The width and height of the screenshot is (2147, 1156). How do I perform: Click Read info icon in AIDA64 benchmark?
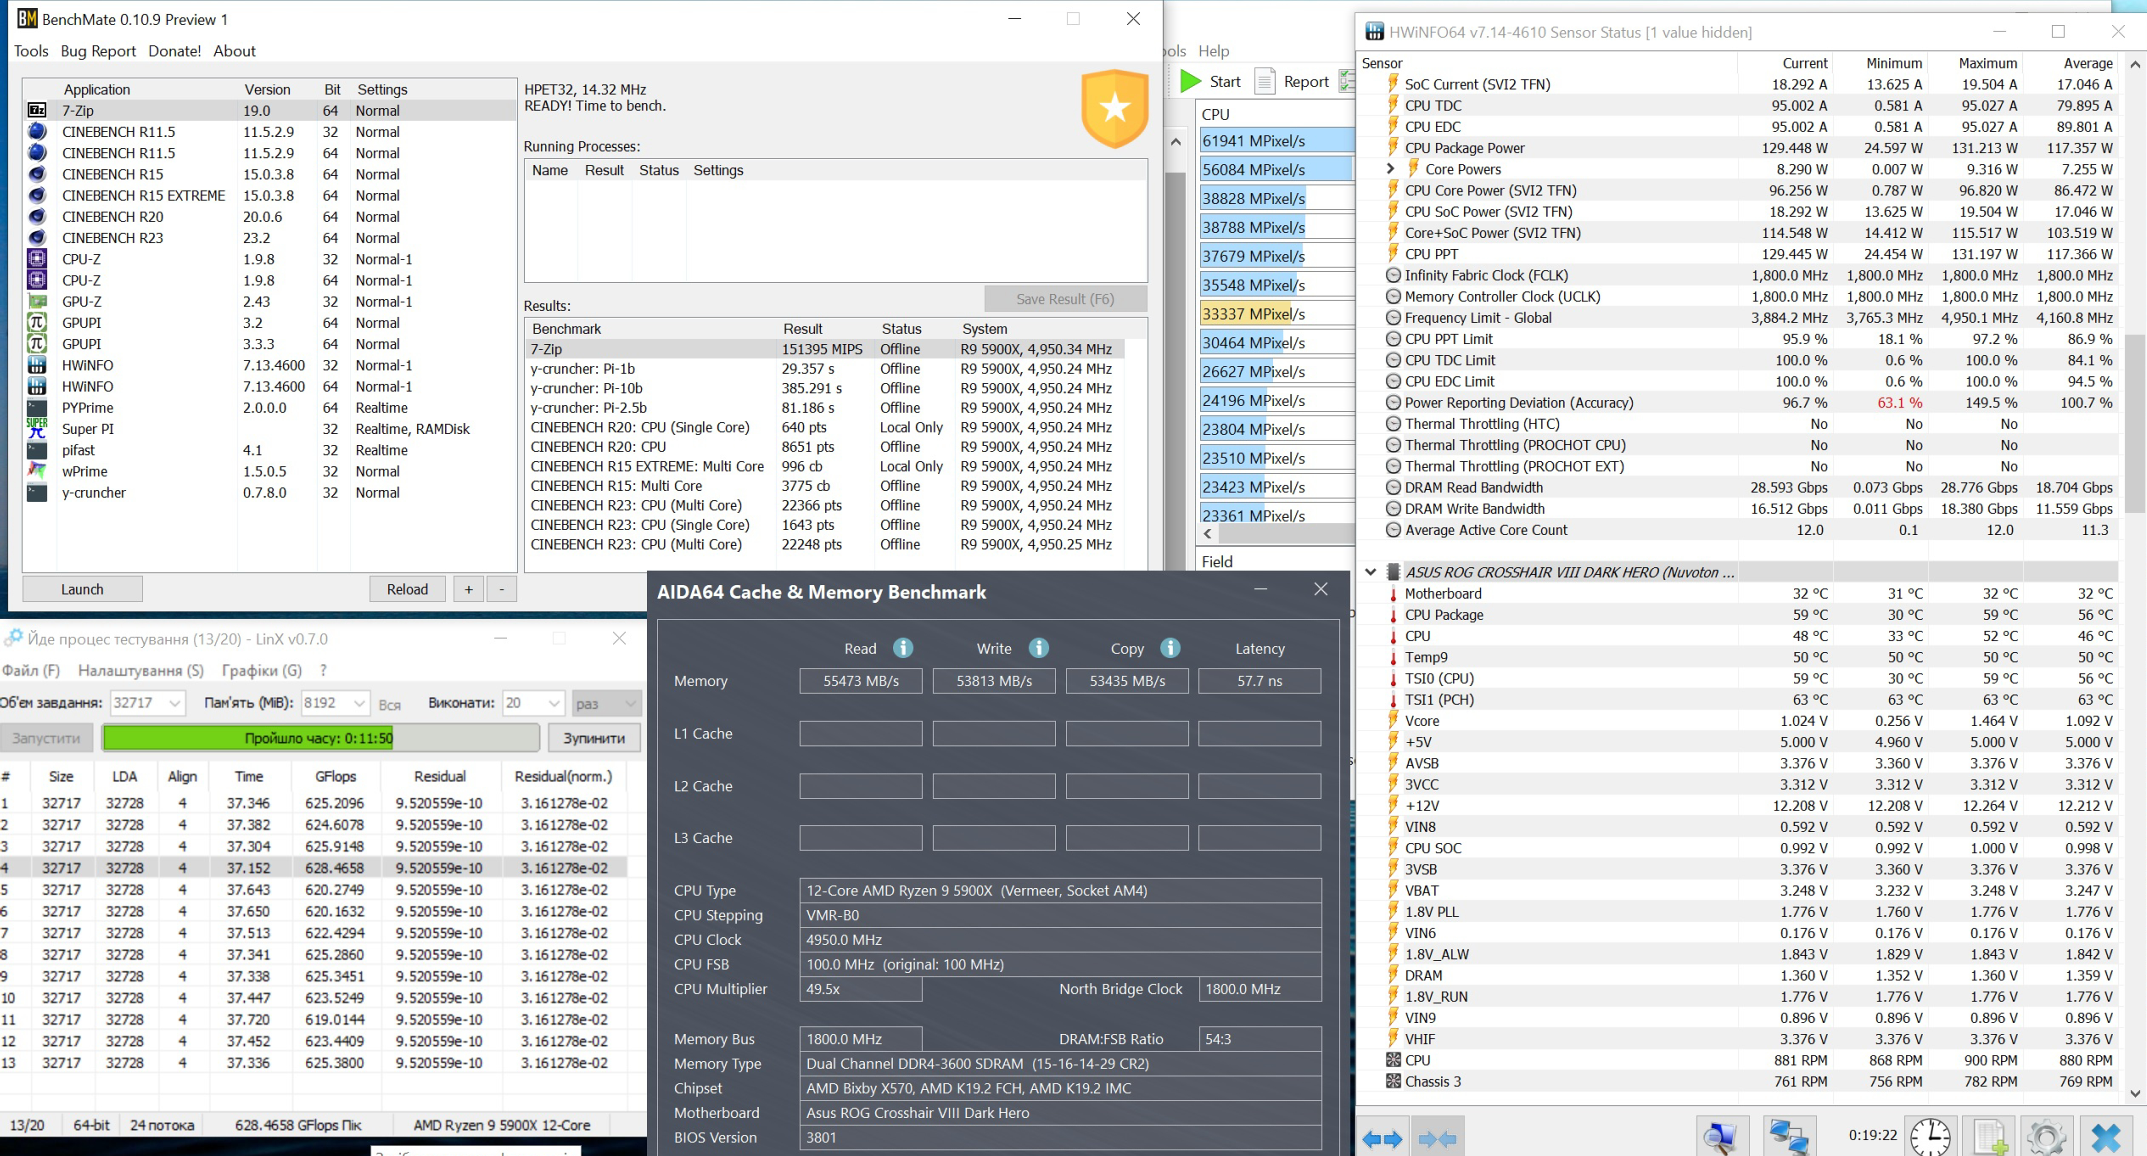tap(903, 648)
